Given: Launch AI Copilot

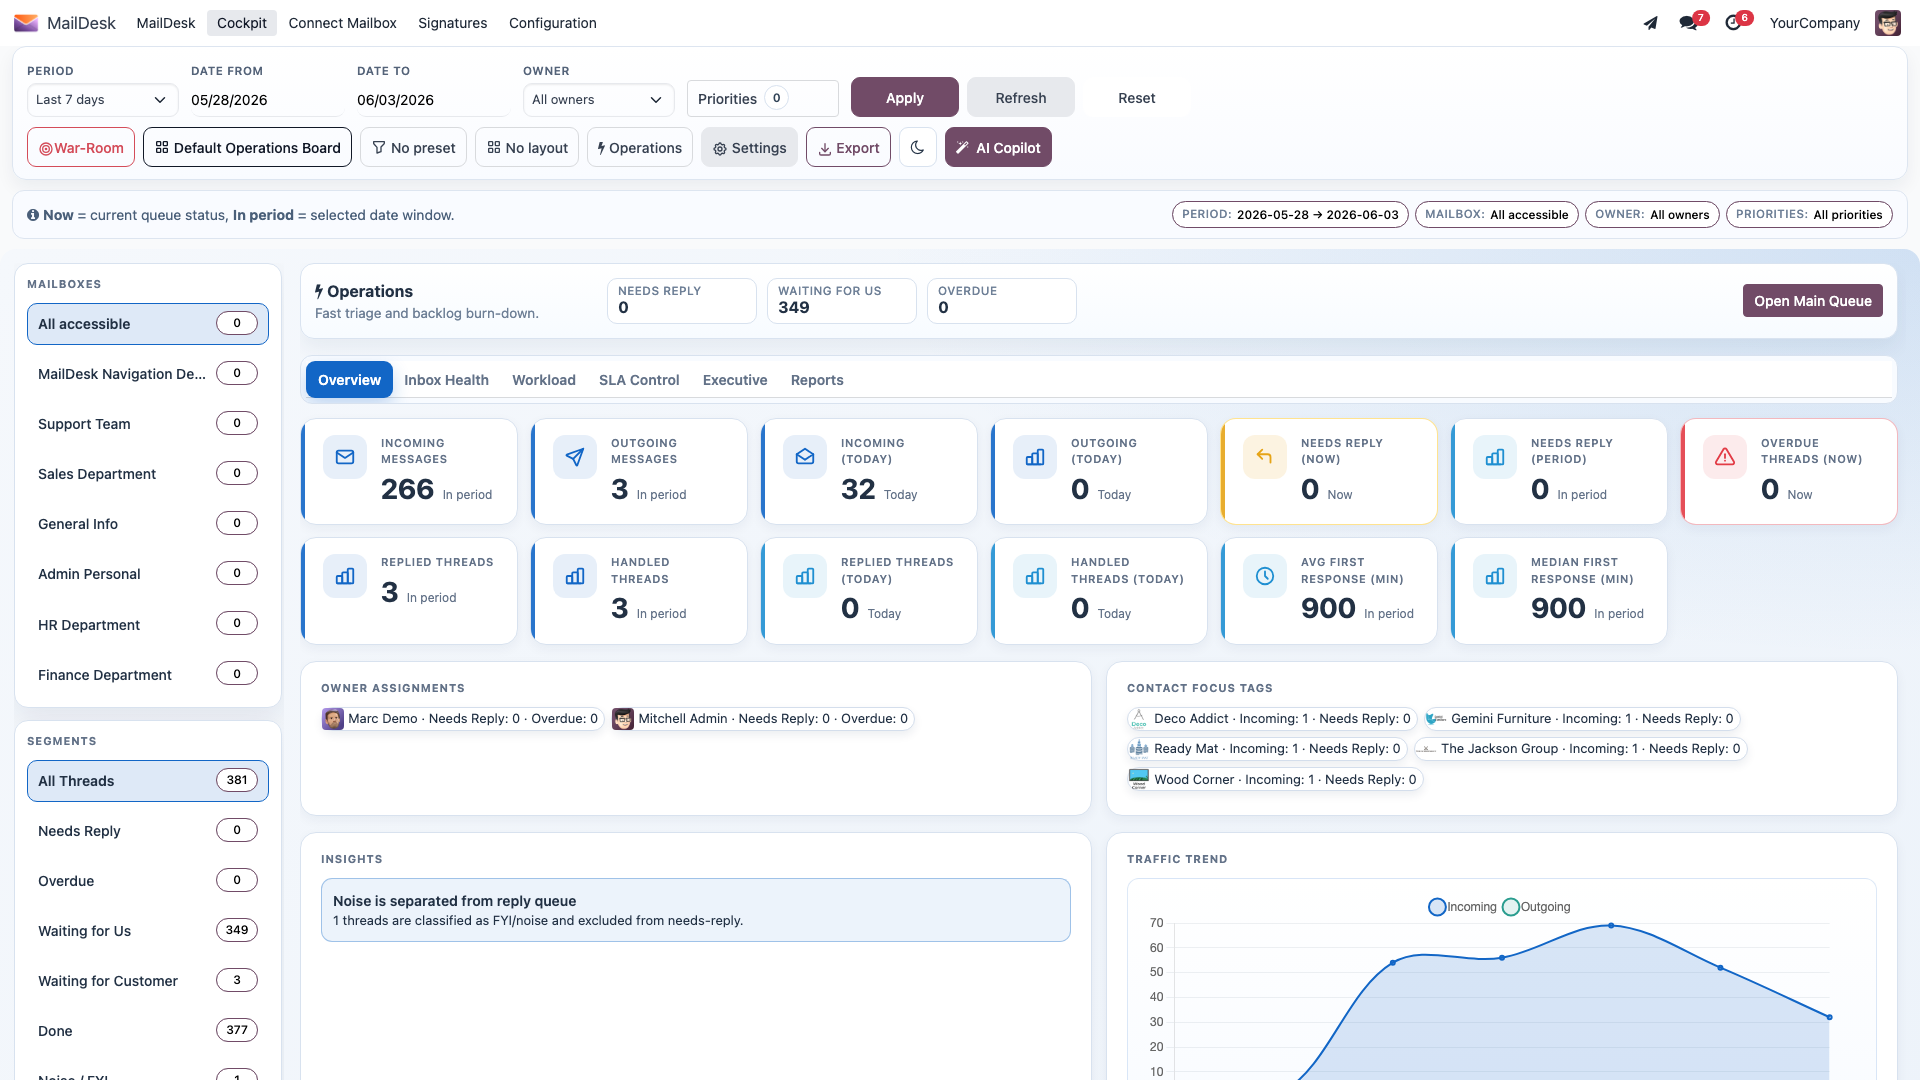Looking at the screenshot, I should coord(998,147).
